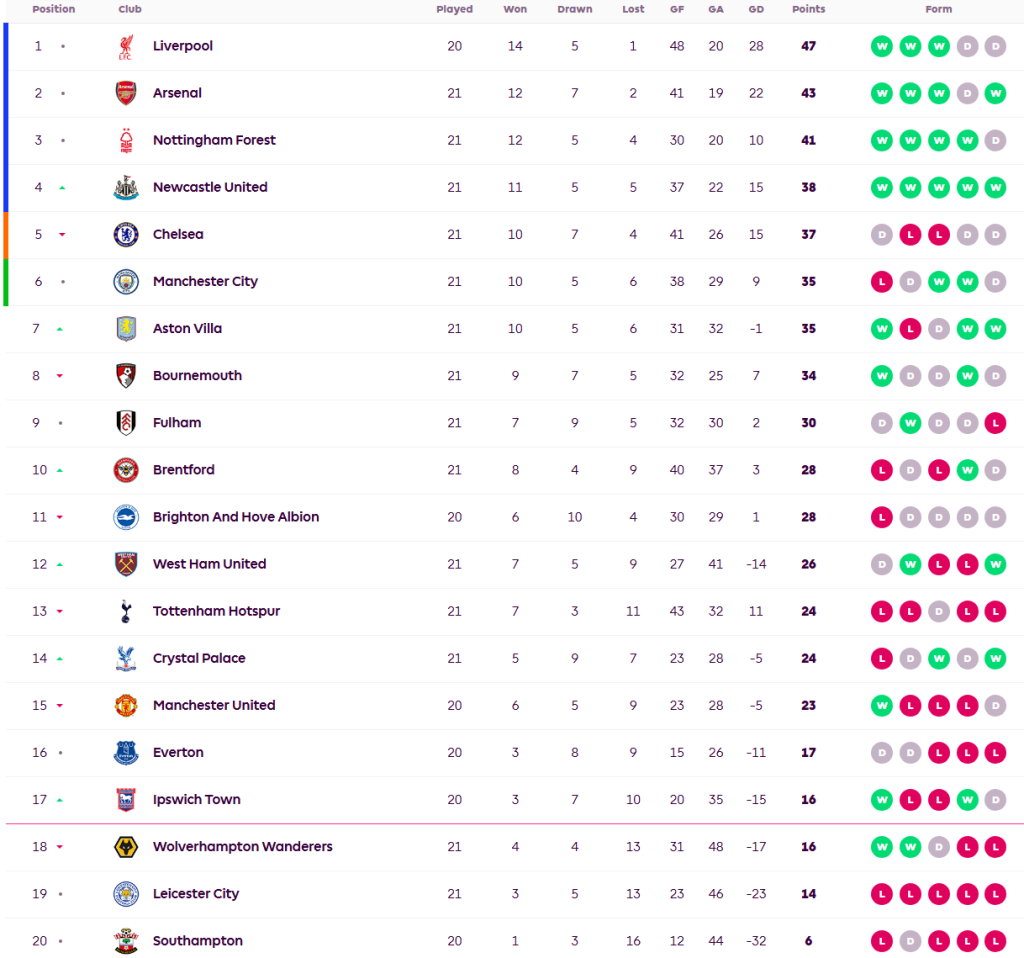
Task: Click the Liverpool club crest icon
Action: click(125, 46)
